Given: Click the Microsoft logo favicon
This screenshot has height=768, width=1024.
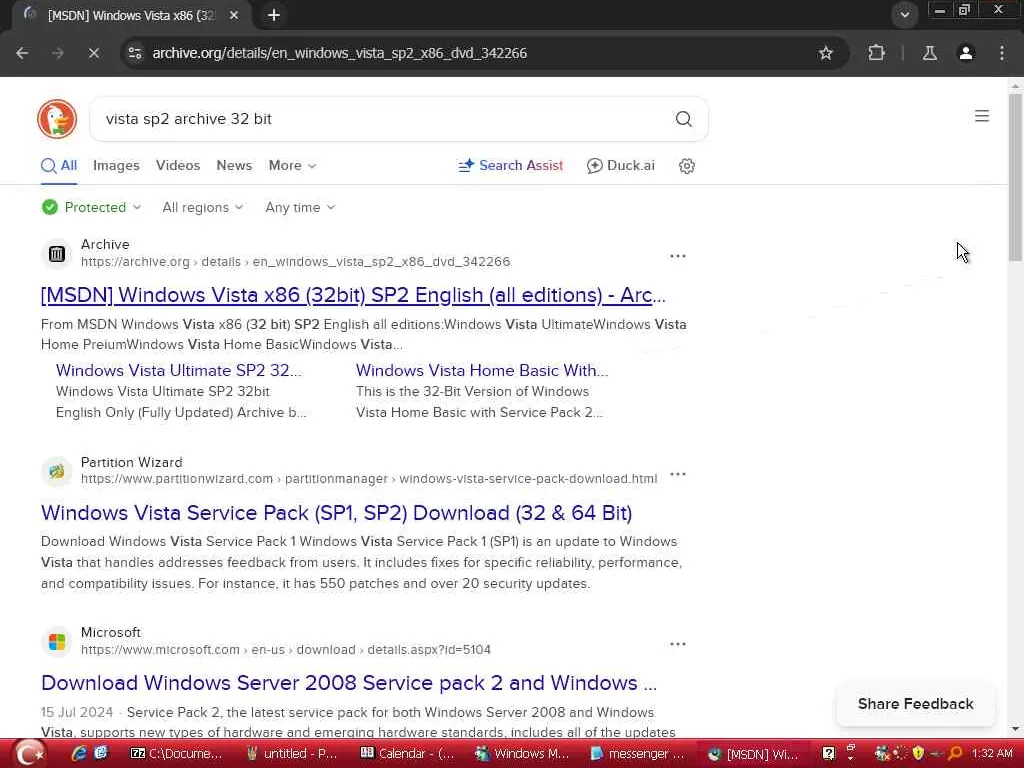Looking at the screenshot, I should pyautogui.click(x=57, y=641).
